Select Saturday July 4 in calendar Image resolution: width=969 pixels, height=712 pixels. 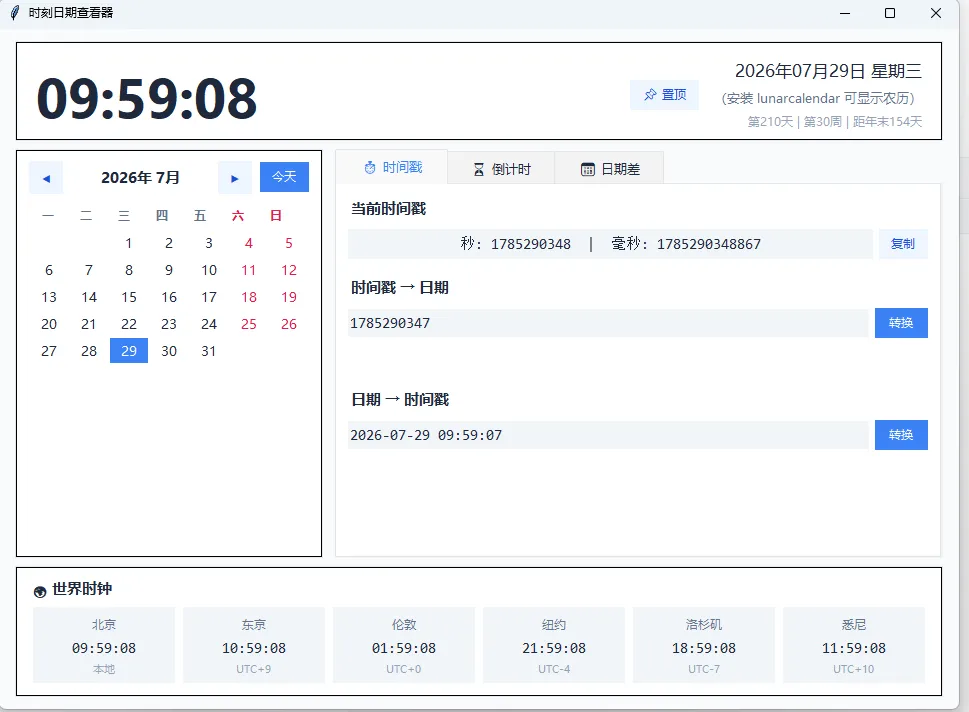tap(249, 243)
